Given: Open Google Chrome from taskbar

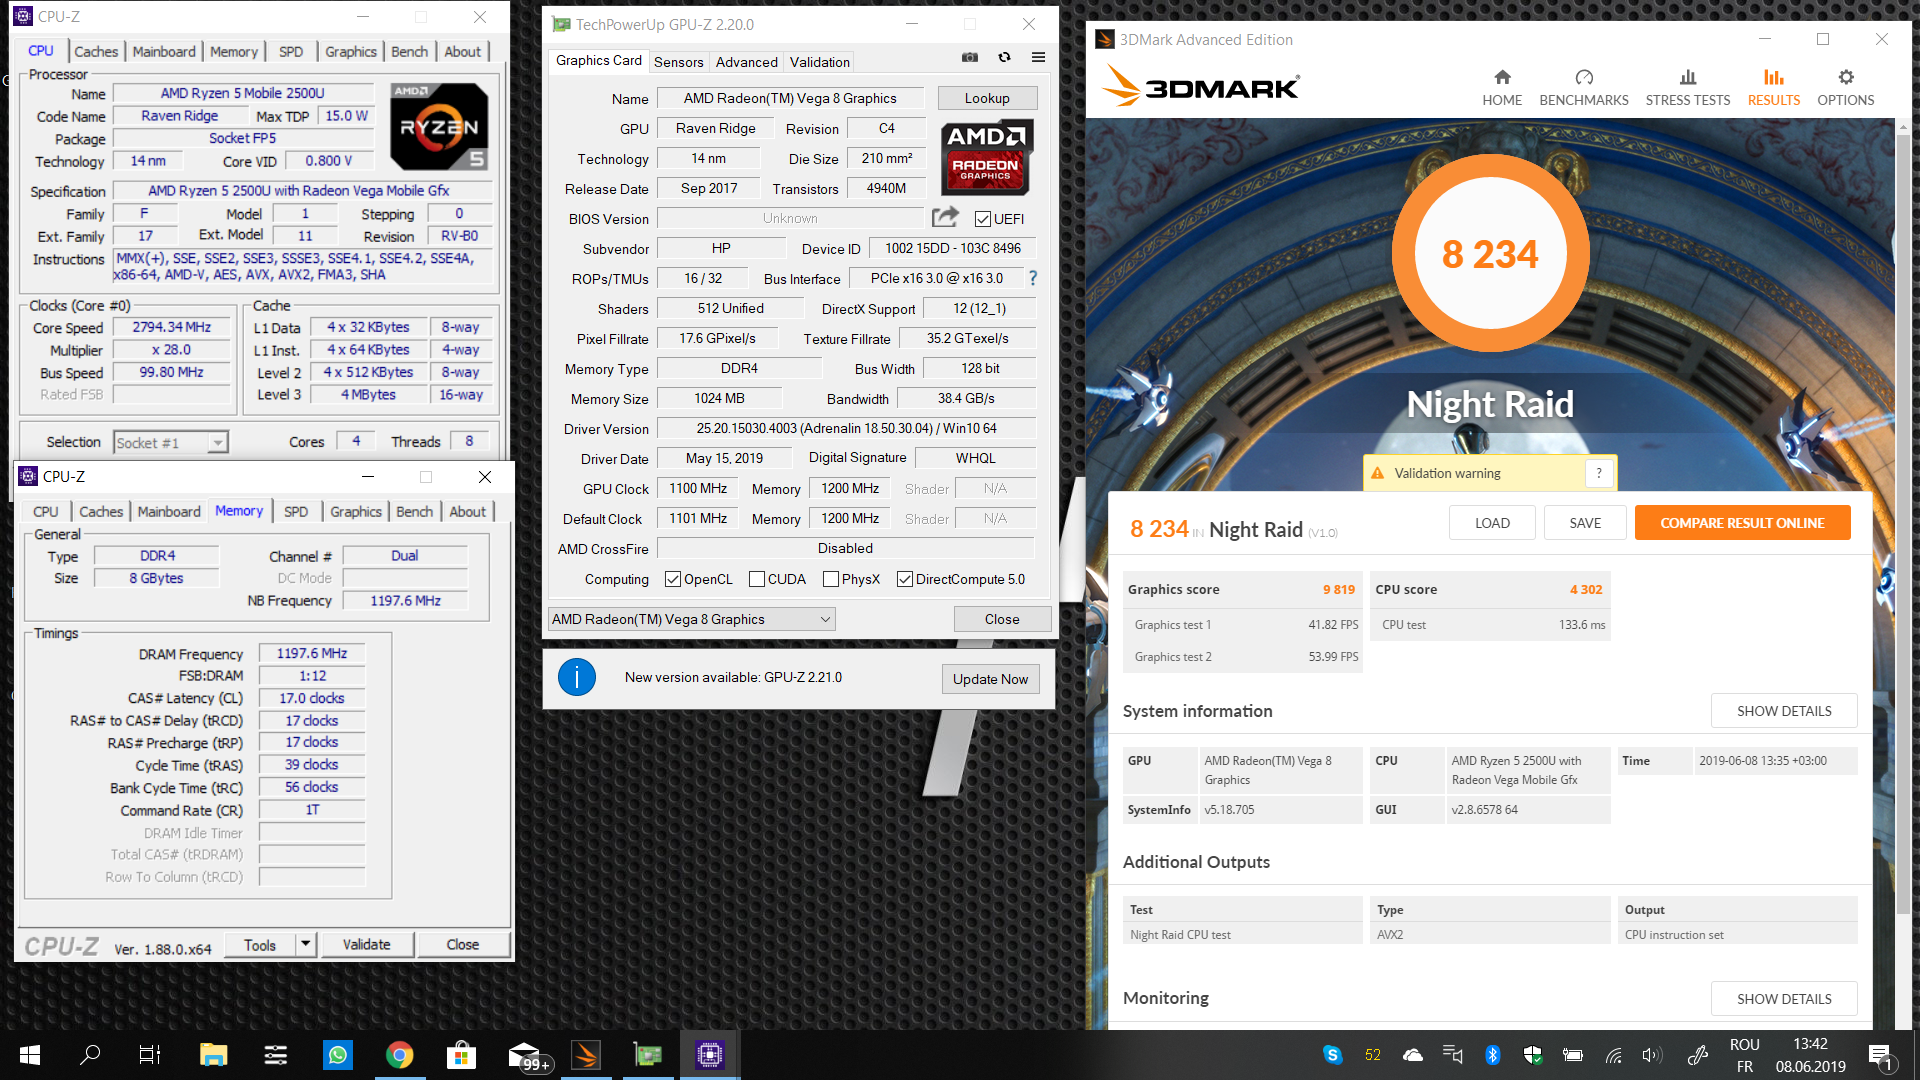Looking at the screenshot, I should (400, 1055).
